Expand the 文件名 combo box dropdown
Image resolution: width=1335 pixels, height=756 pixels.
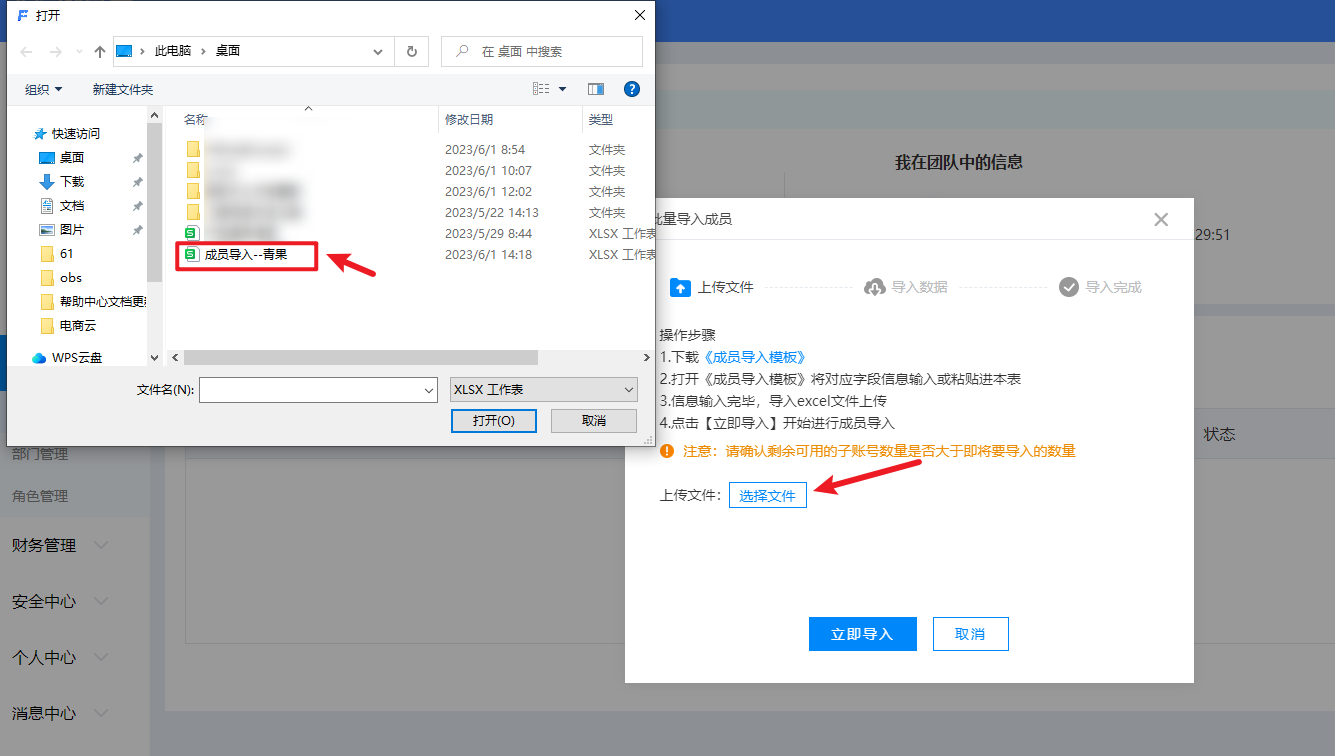click(430, 390)
